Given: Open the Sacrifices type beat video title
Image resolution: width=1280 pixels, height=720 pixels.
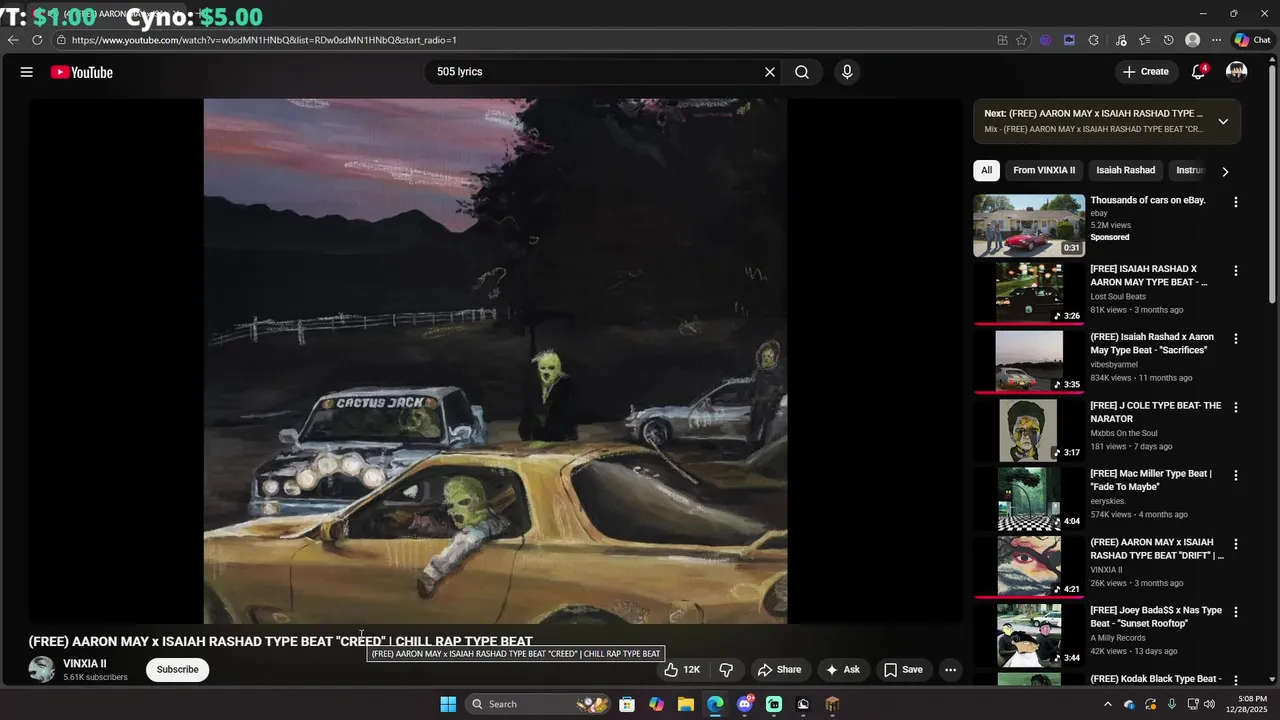Looking at the screenshot, I should (x=1152, y=343).
